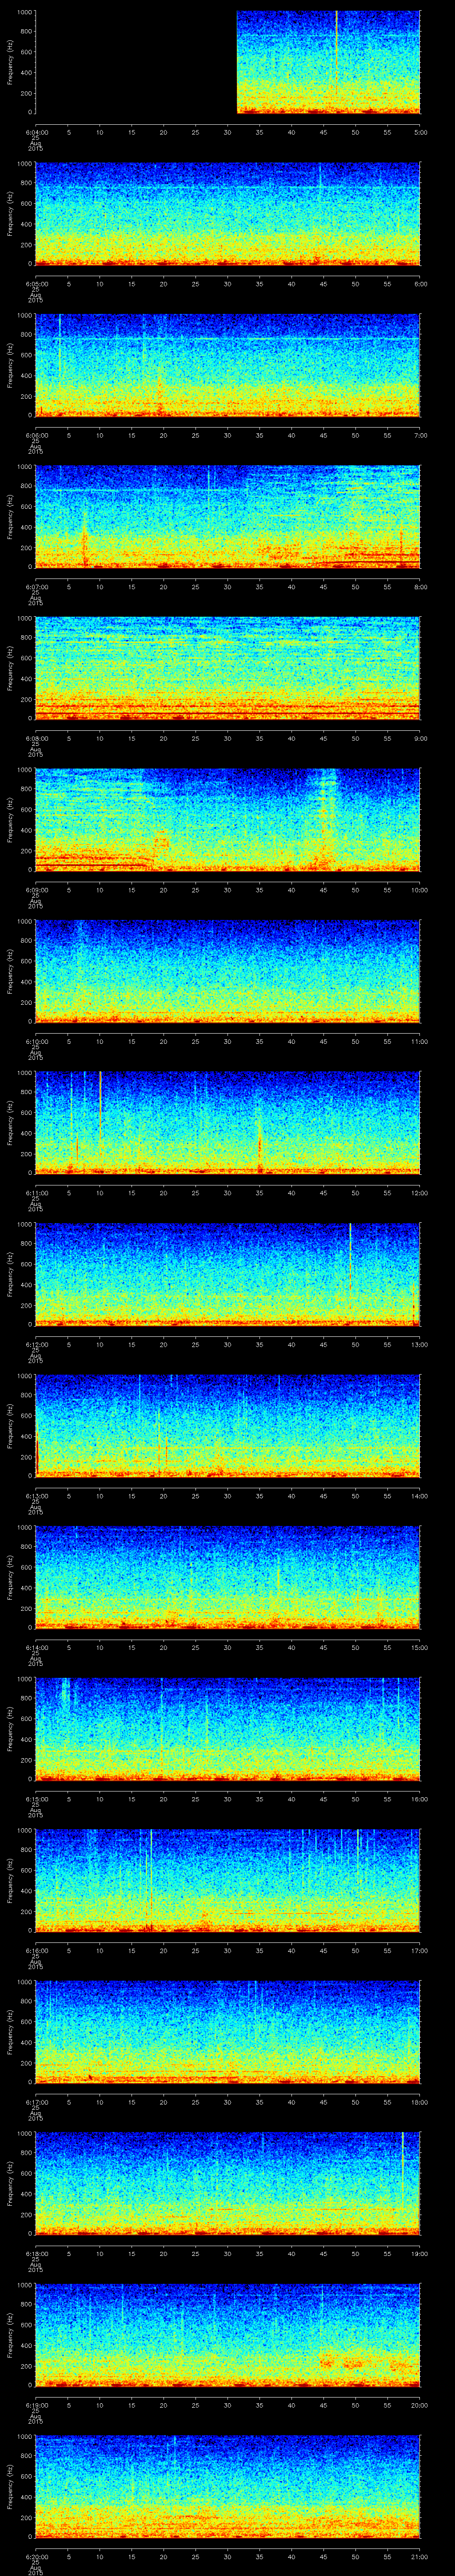This screenshot has height=2576, width=455.
Task: Click the "6:12:00" start time label
Action: pyautogui.click(x=36, y=1344)
